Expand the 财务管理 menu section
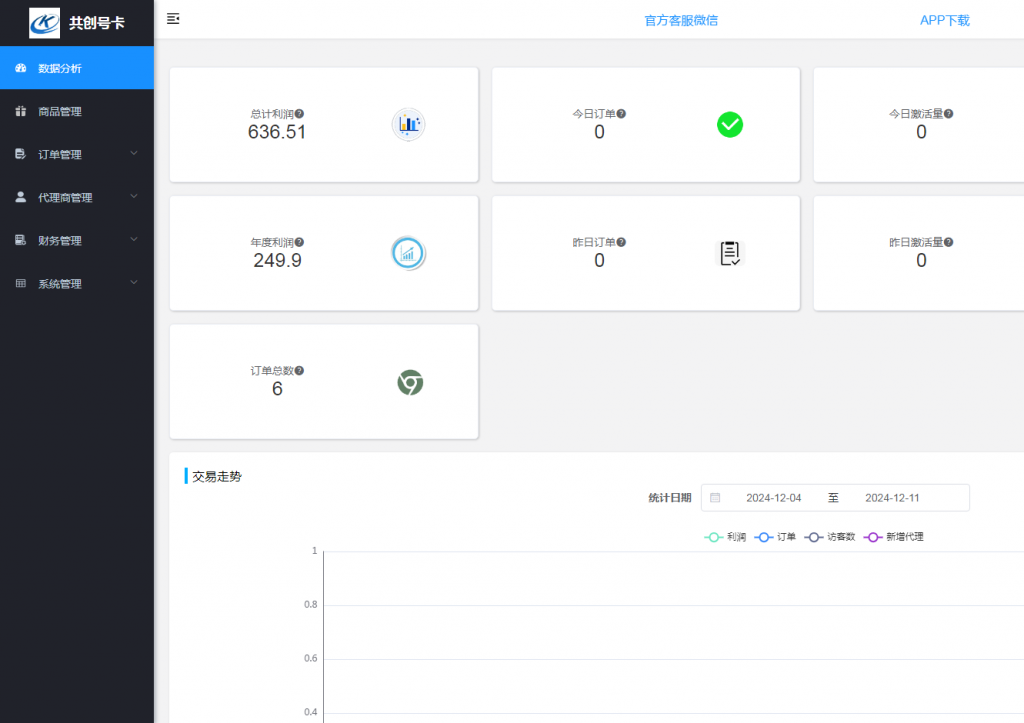 76,241
